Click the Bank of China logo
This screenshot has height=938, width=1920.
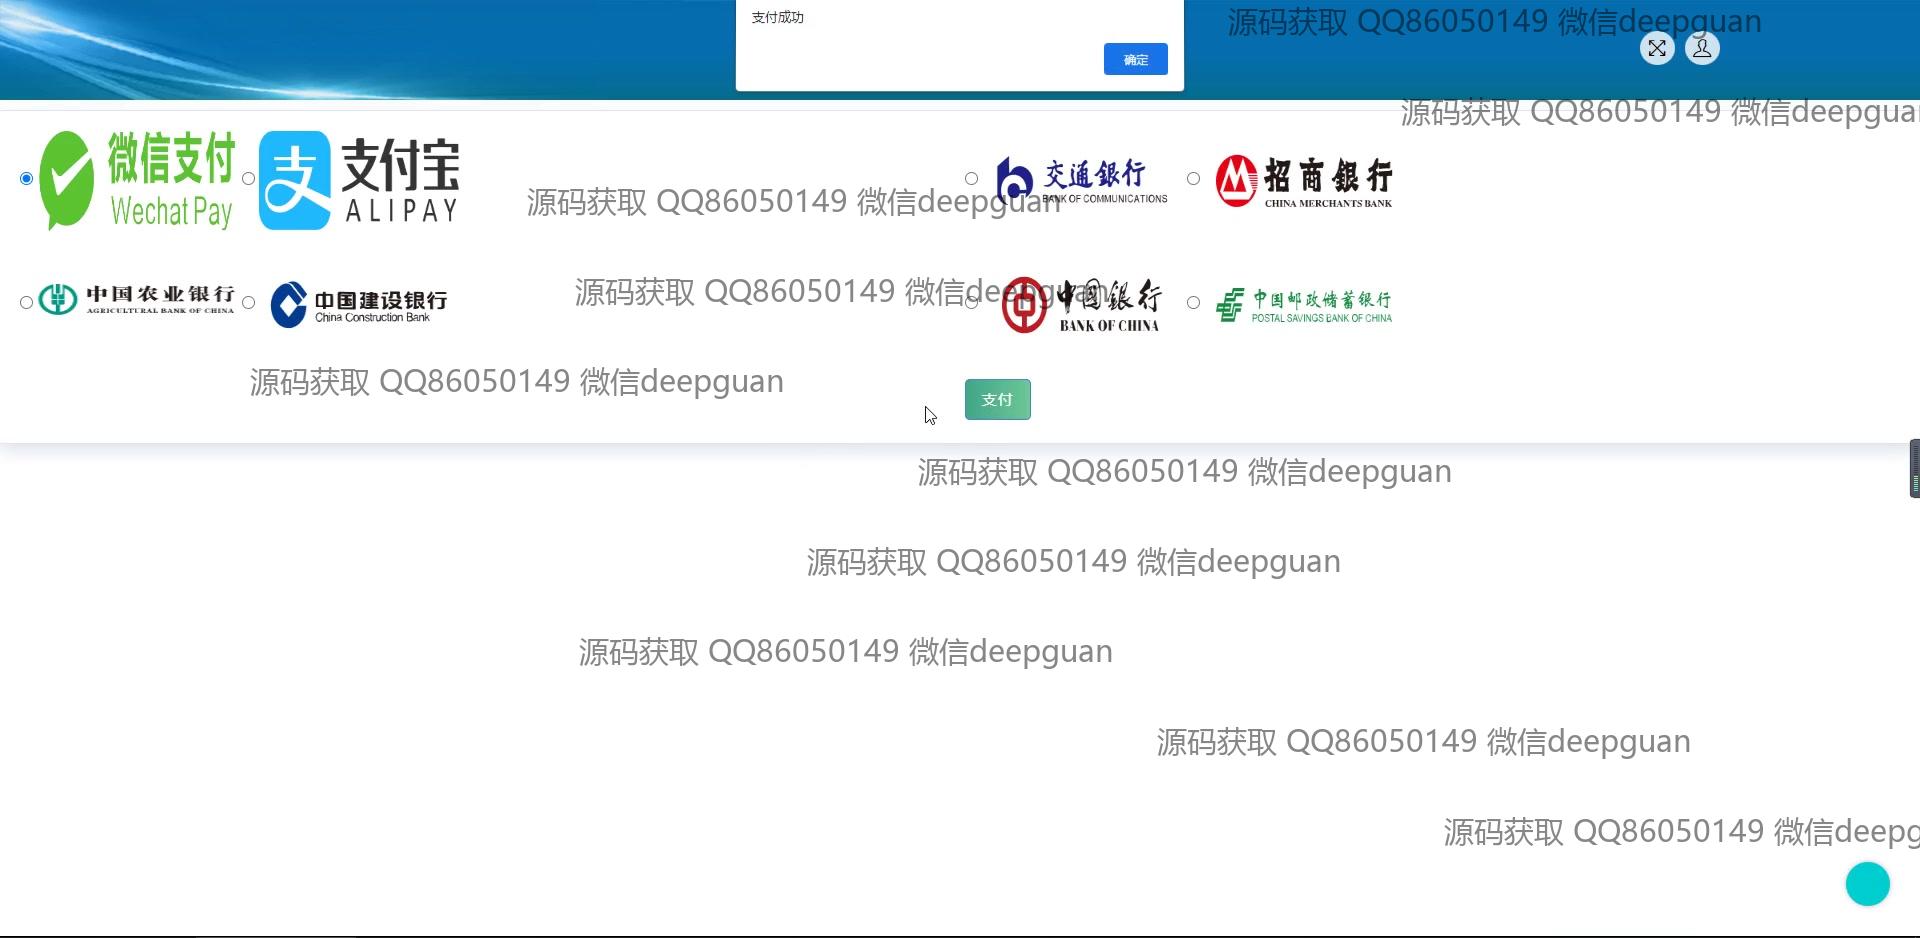[1080, 302]
